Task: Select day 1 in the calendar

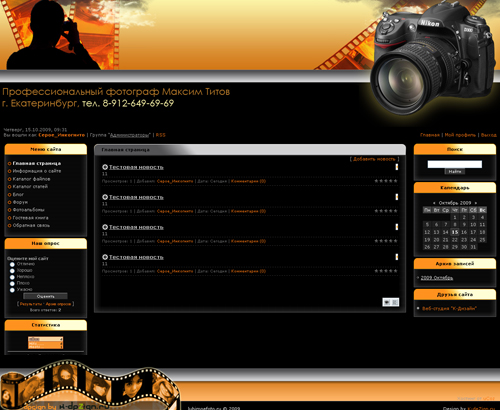Action: (x=455, y=217)
